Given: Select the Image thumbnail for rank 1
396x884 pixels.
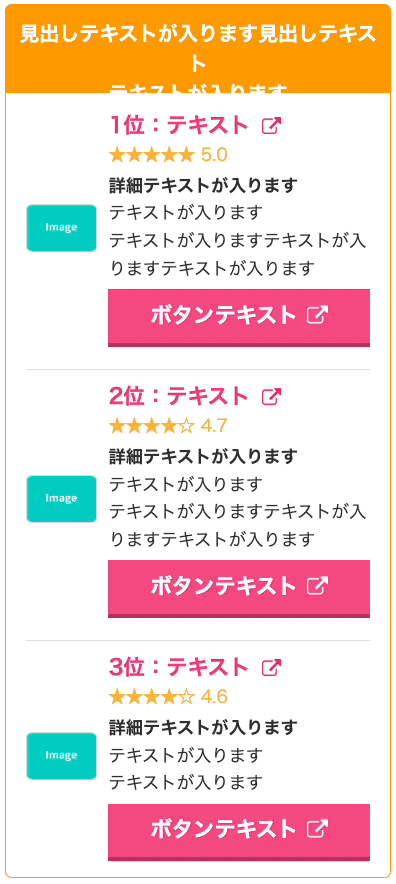Looking at the screenshot, I should (x=61, y=228).
